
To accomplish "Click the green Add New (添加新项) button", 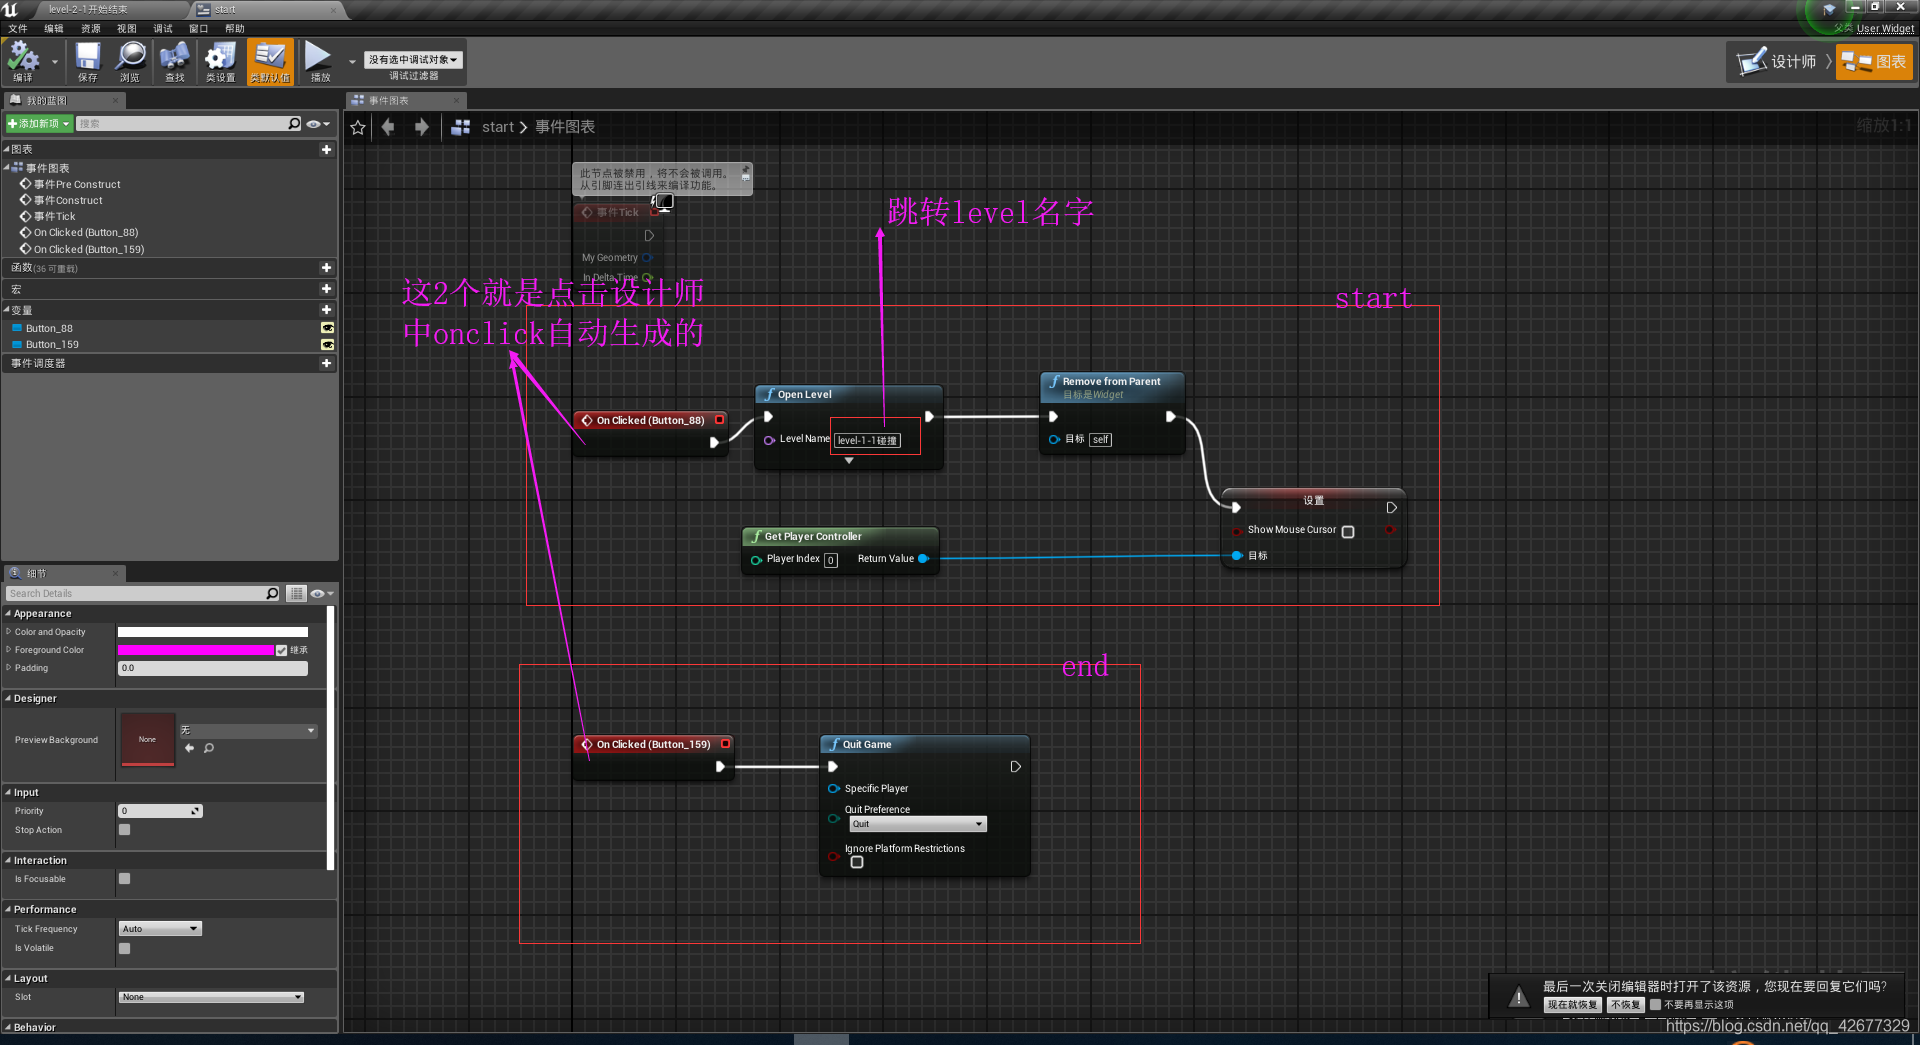I will coord(39,124).
